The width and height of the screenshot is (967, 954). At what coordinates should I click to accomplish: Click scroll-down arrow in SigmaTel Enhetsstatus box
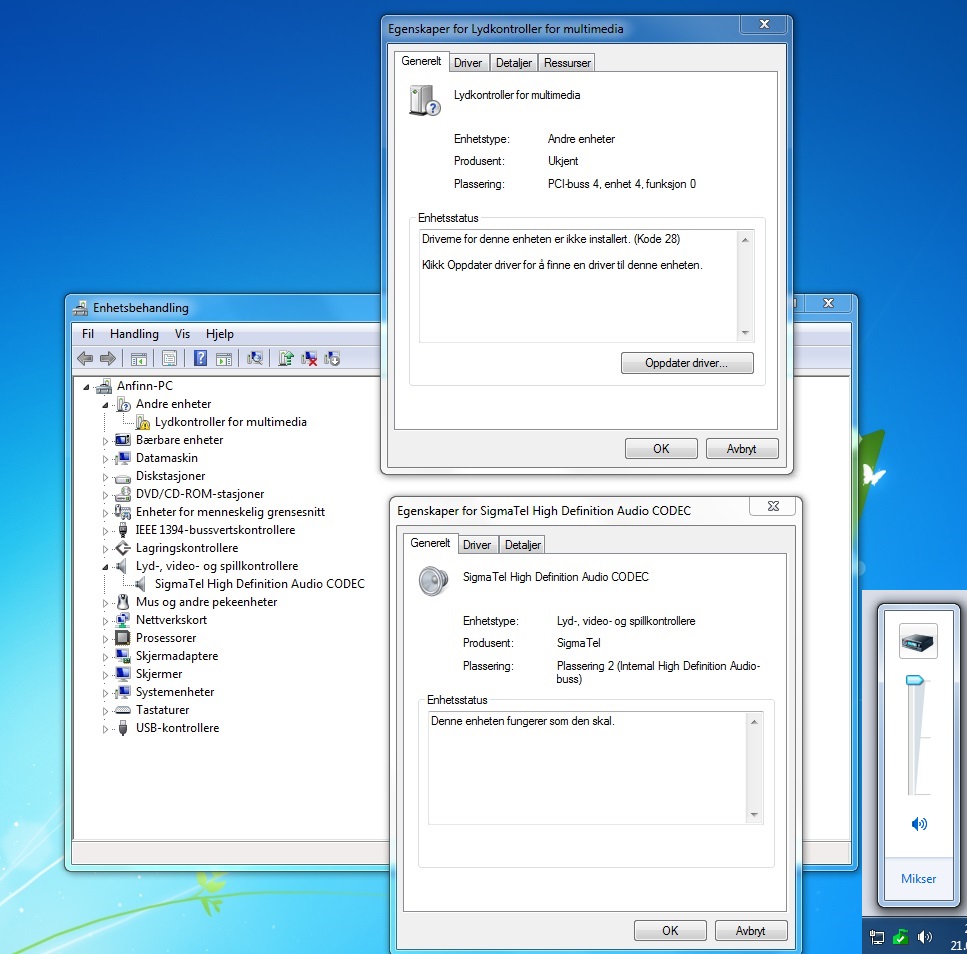pos(754,815)
